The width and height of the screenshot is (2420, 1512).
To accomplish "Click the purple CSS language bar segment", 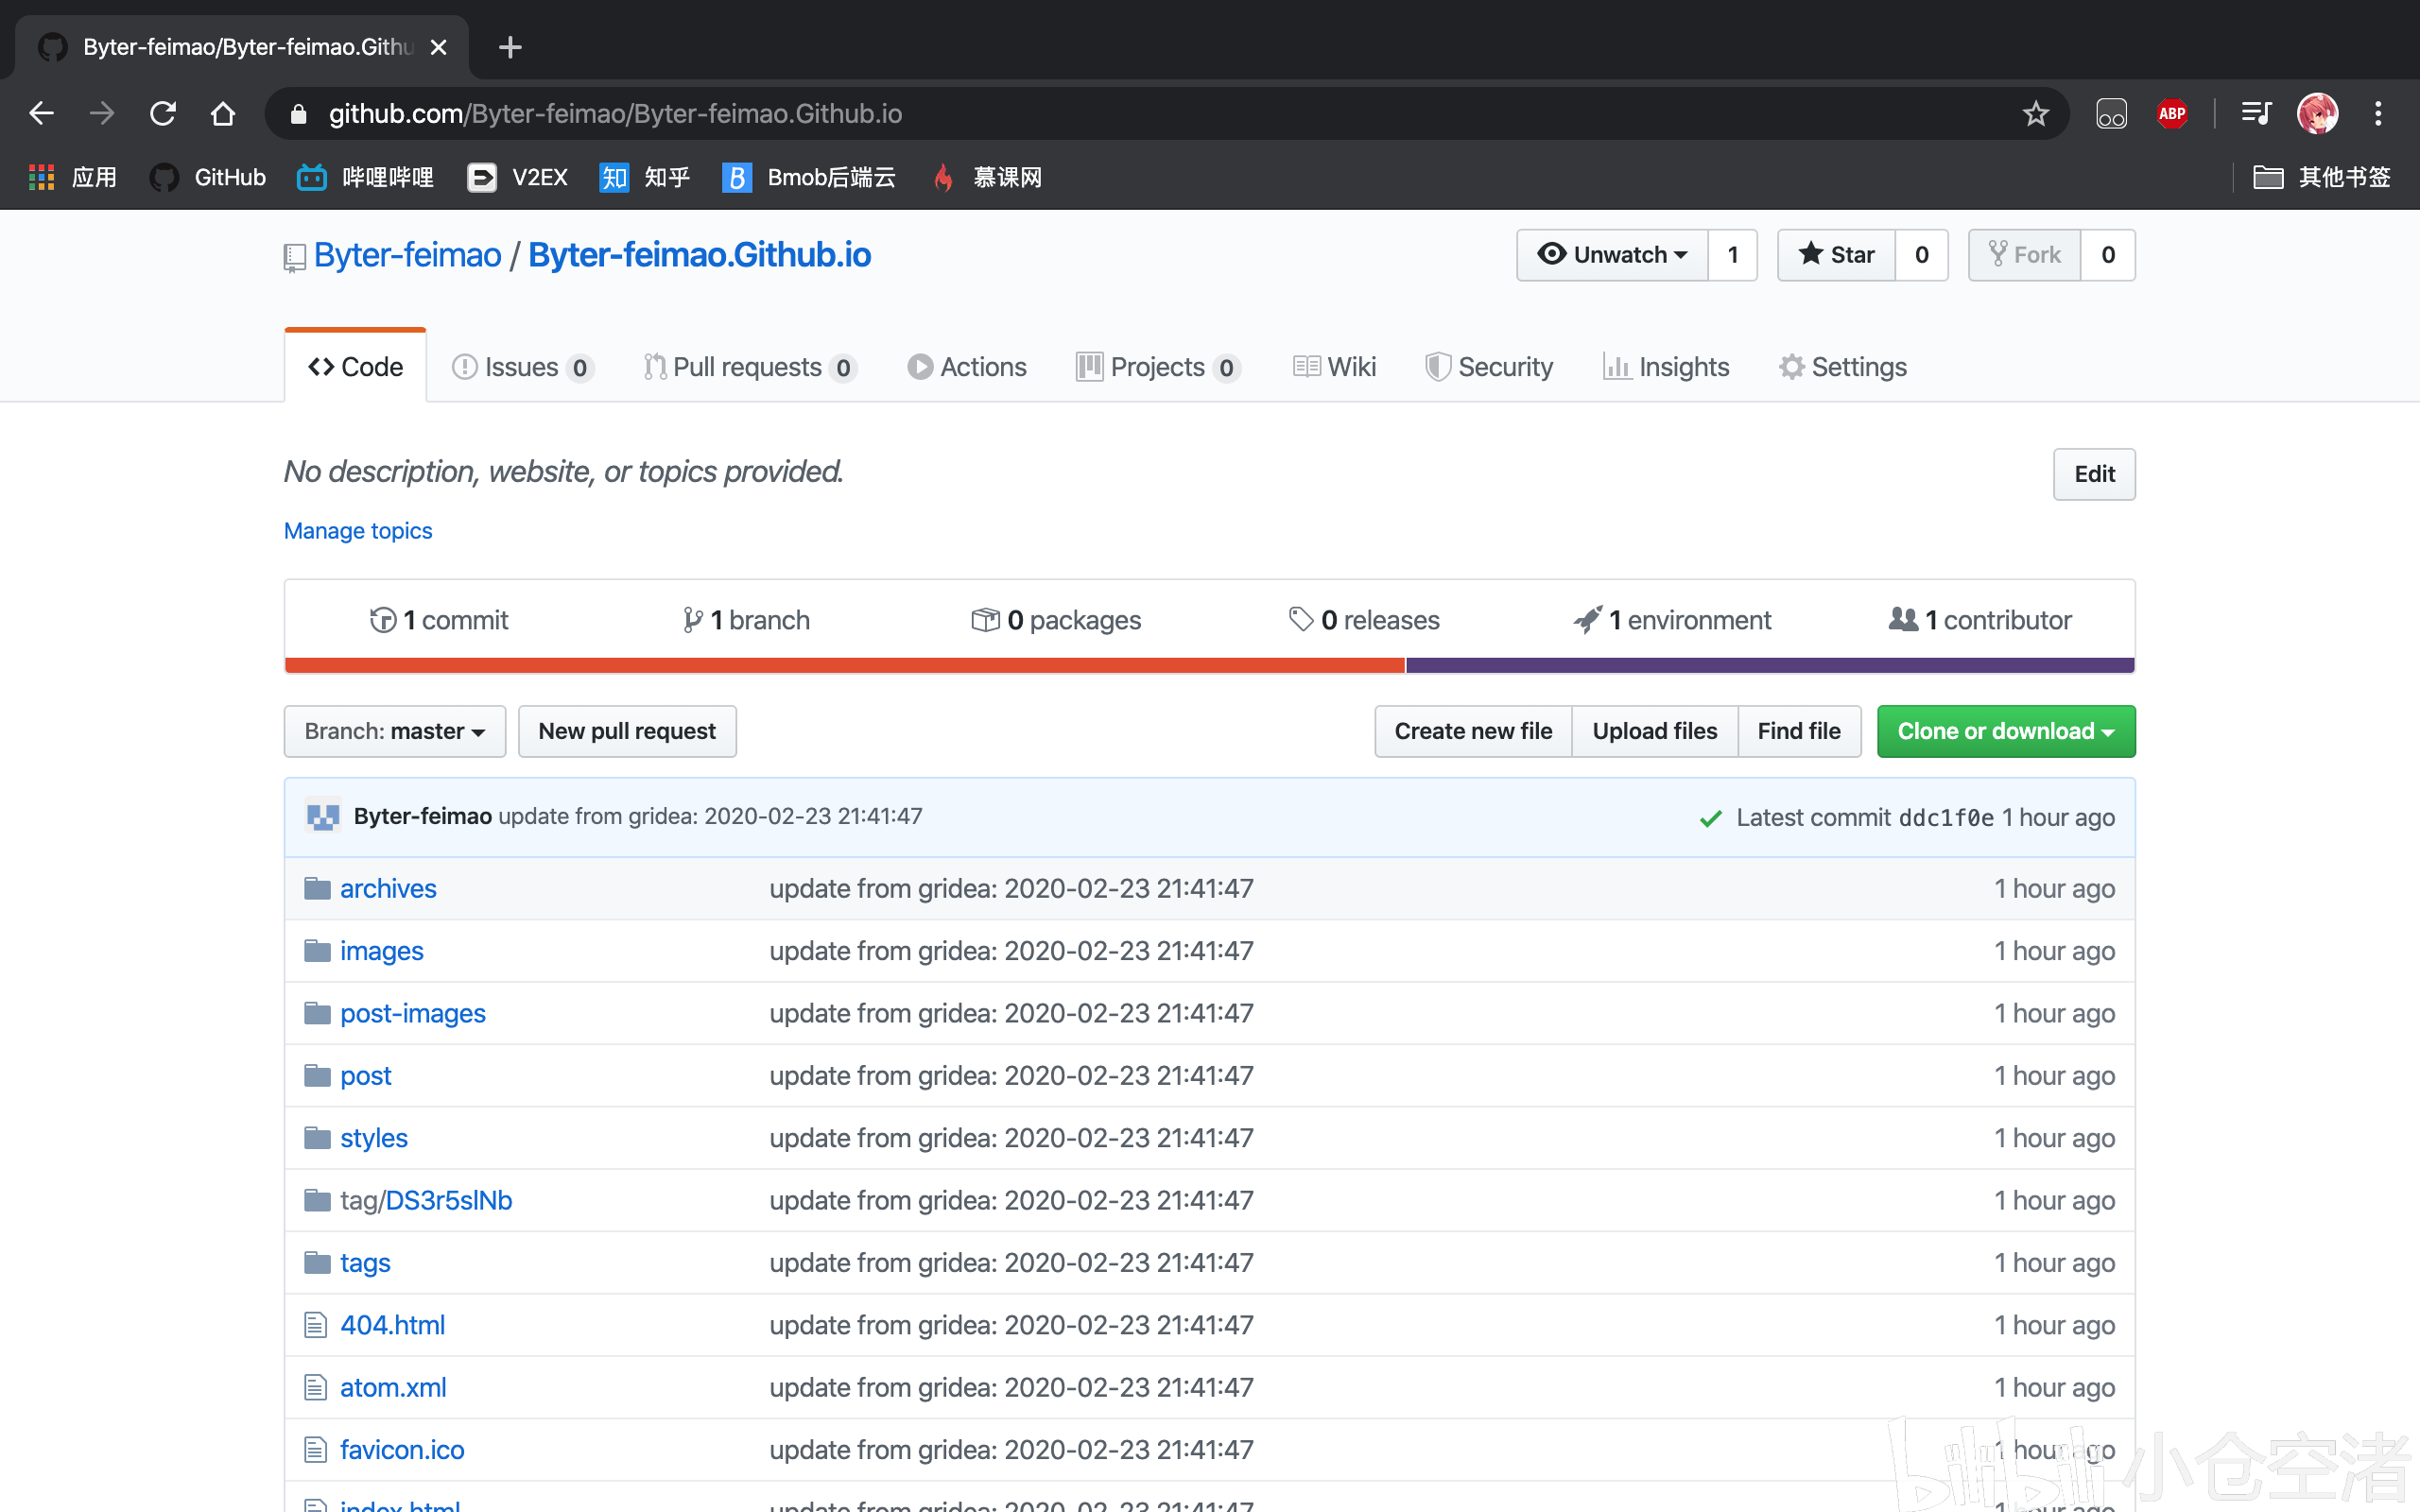I will click(1770, 665).
